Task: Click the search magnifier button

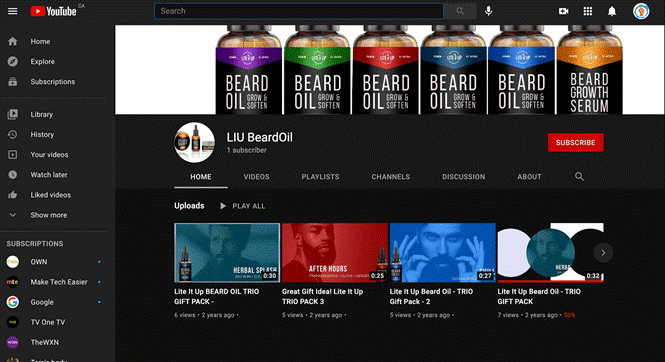Action: click(x=460, y=11)
